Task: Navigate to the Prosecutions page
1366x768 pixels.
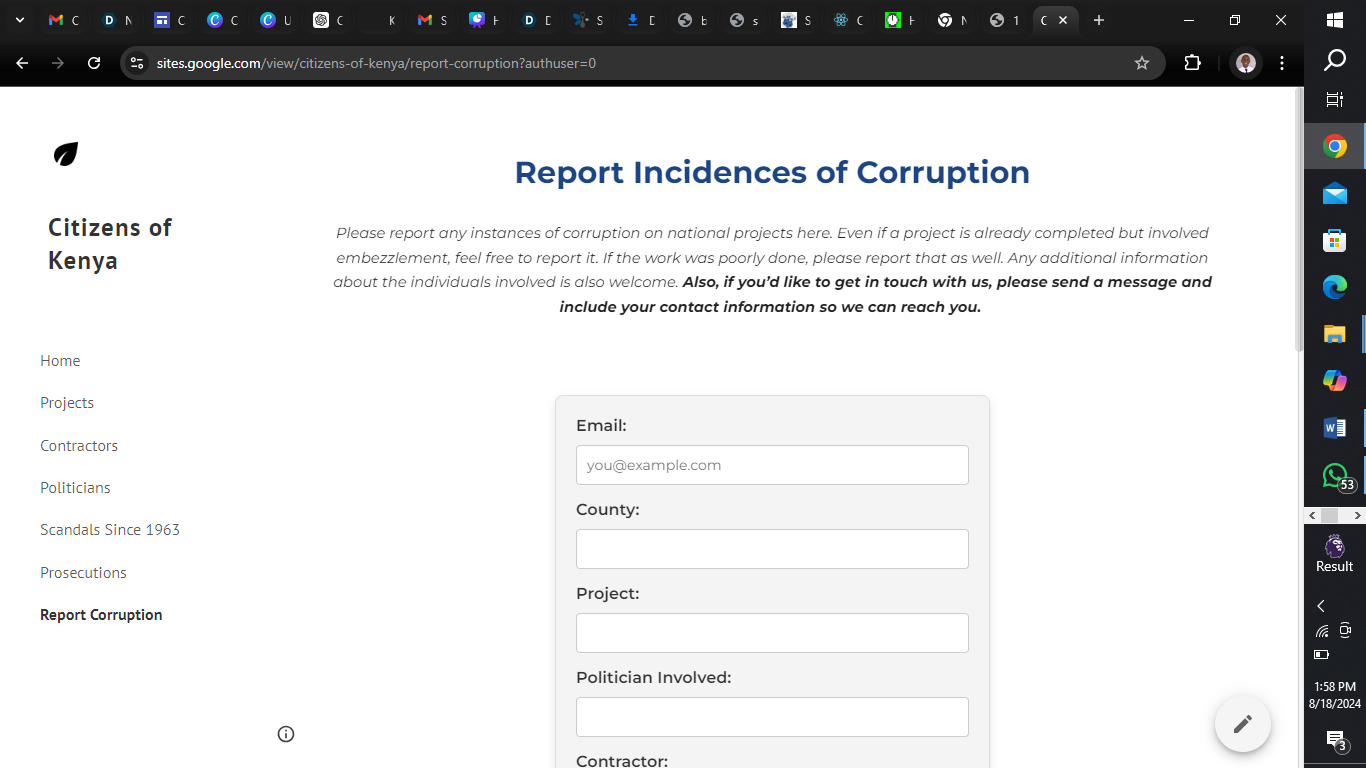Action: (x=83, y=572)
